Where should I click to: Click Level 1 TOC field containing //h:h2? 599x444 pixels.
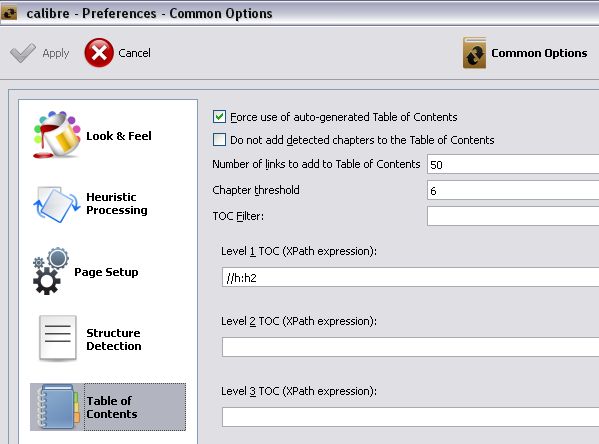[410, 277]
